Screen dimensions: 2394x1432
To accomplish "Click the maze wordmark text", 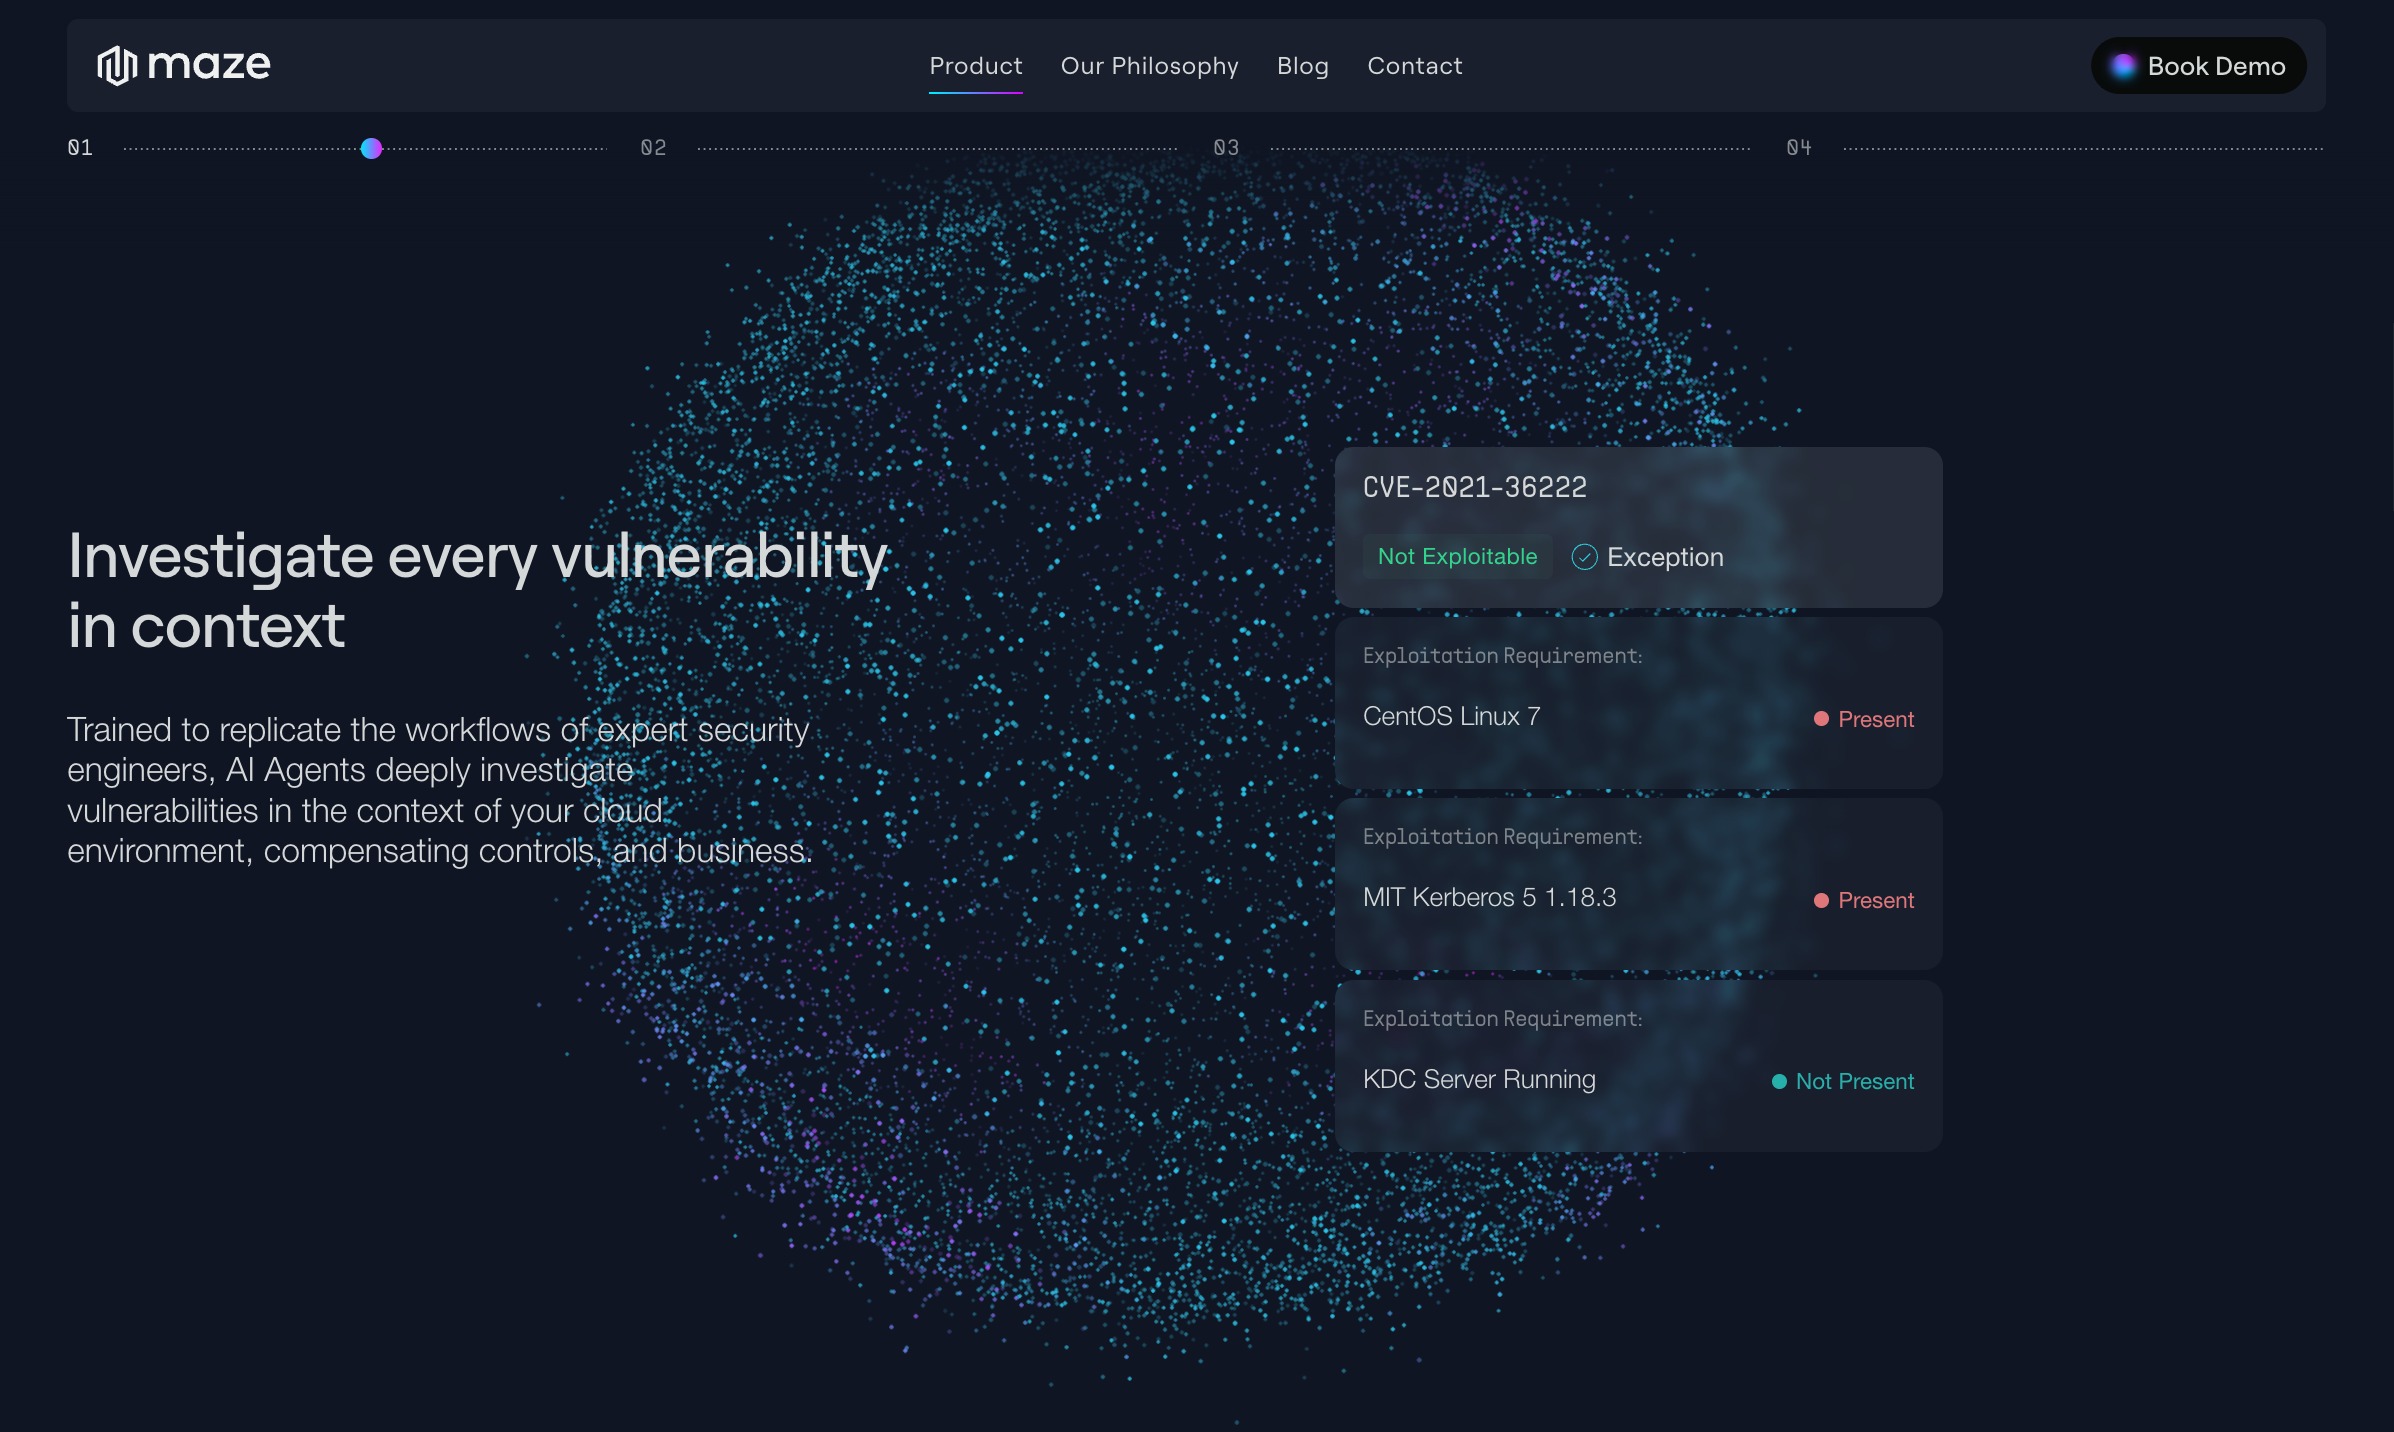I will click(x=209, y=66).
